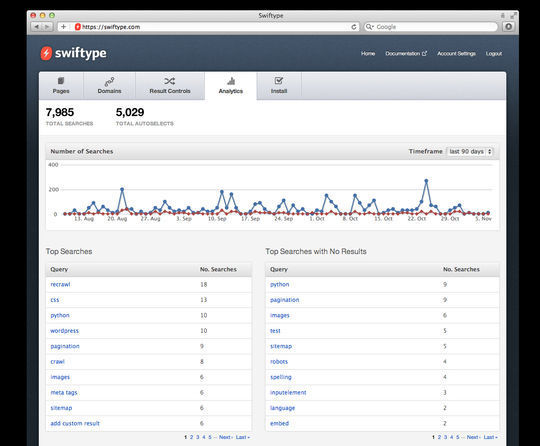This screenshot has width=540, height=446.
Task: Open the Pages tab
Action: point(61,86)
